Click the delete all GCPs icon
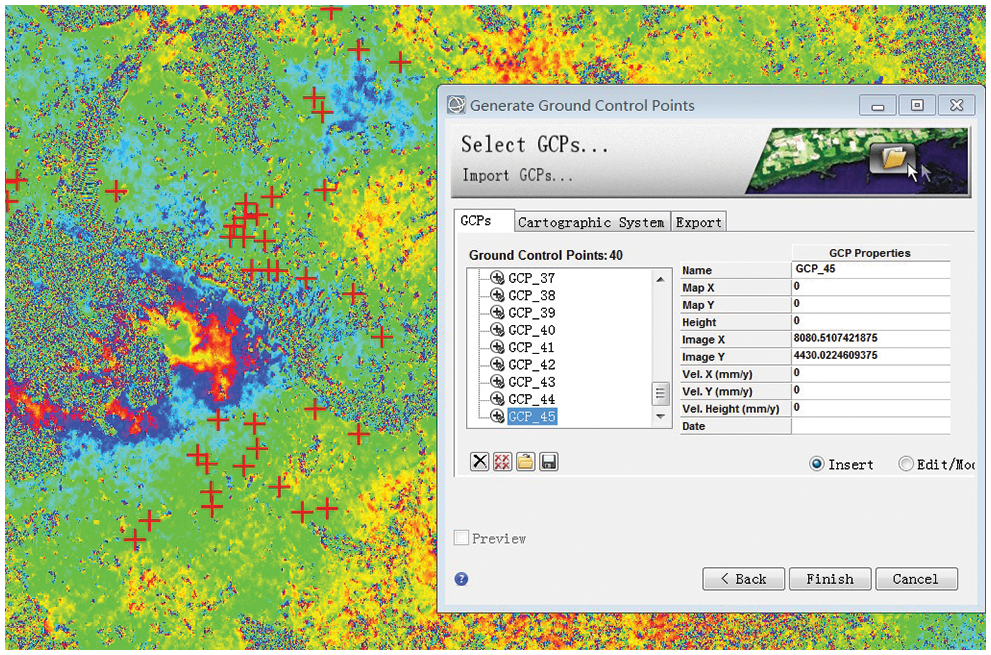This screenshot has width=991, height=655. tap(503, 461)
